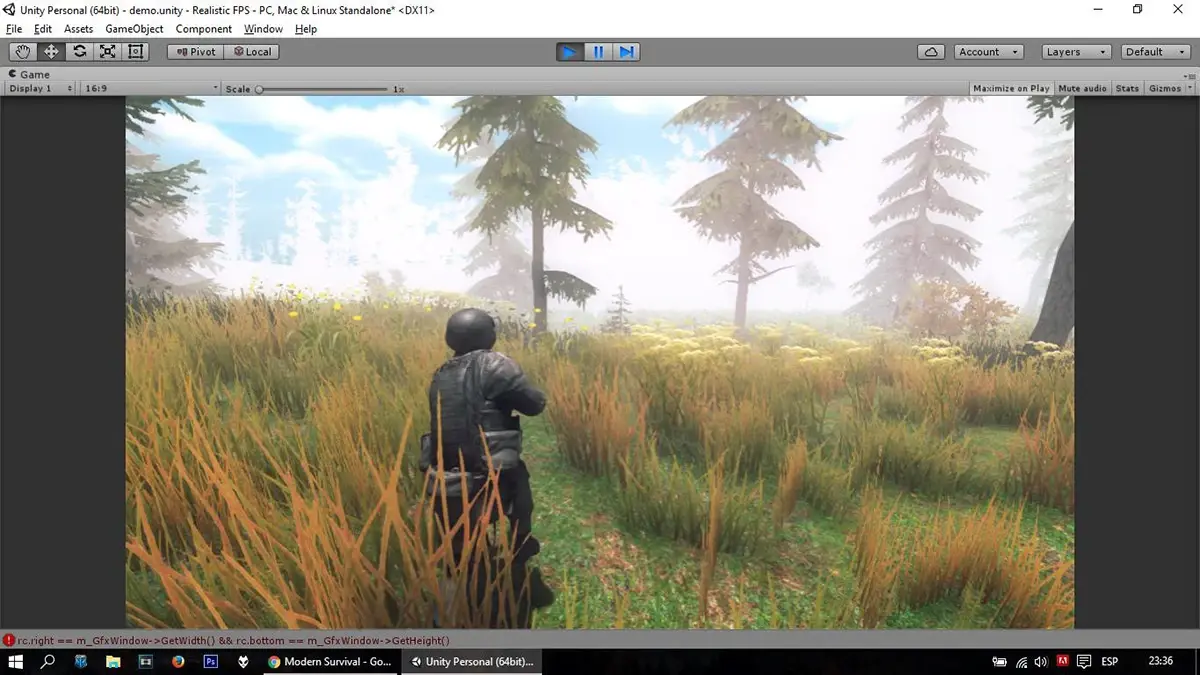Viewport: 1200px width, 675px height.
Task: Select the Game tab
Action: coord(30,74)
